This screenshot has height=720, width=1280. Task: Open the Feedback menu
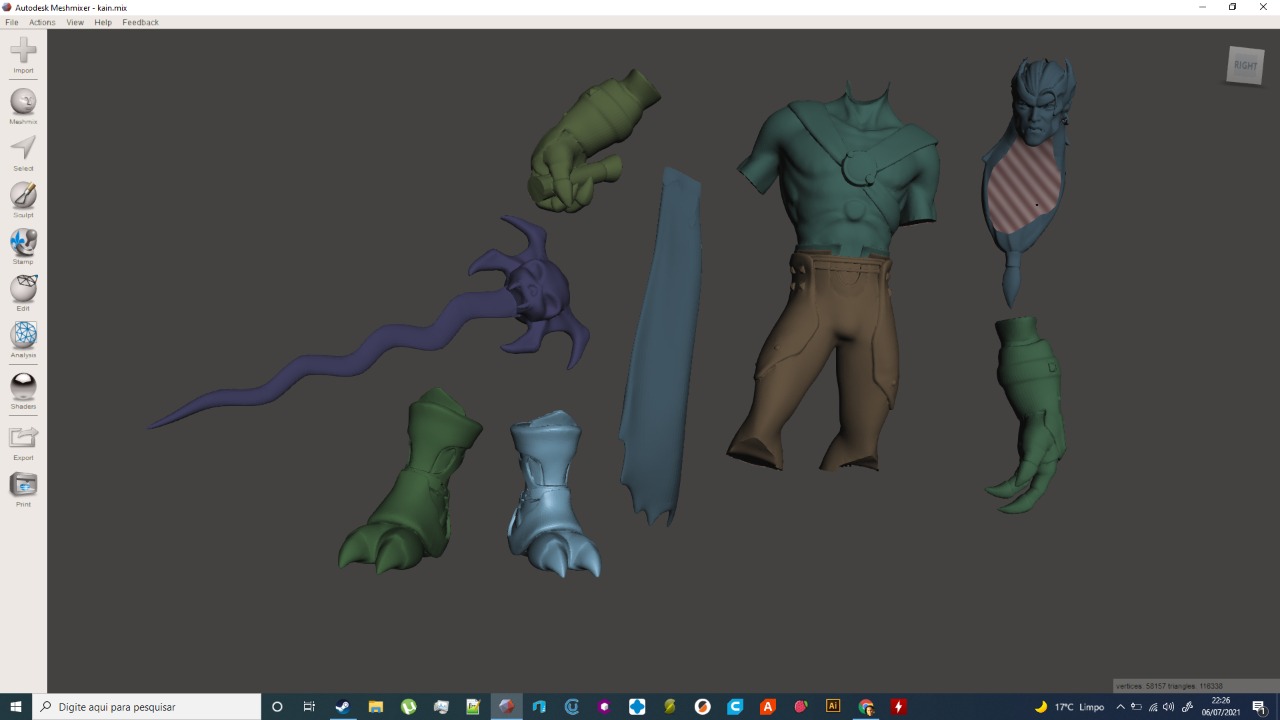click(140, 22)
